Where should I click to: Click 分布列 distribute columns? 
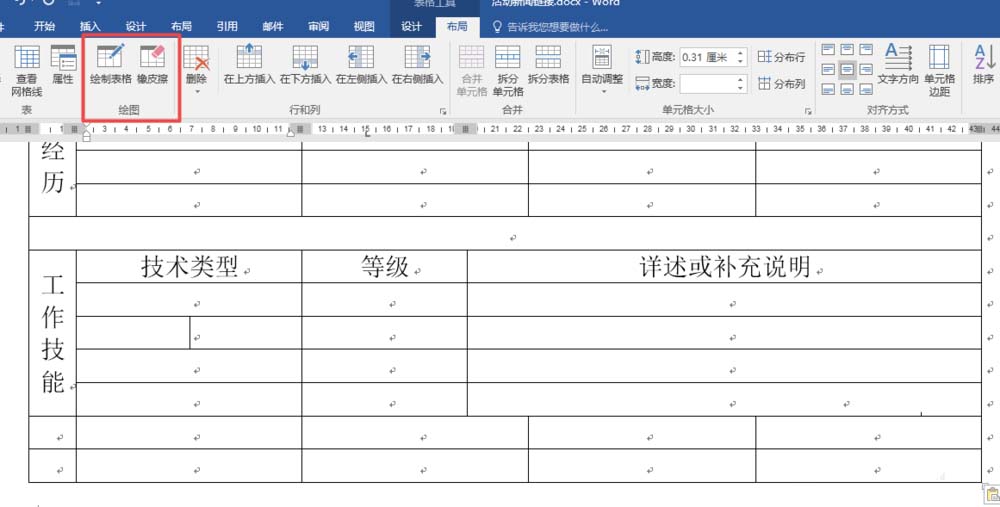pos(781,84)
